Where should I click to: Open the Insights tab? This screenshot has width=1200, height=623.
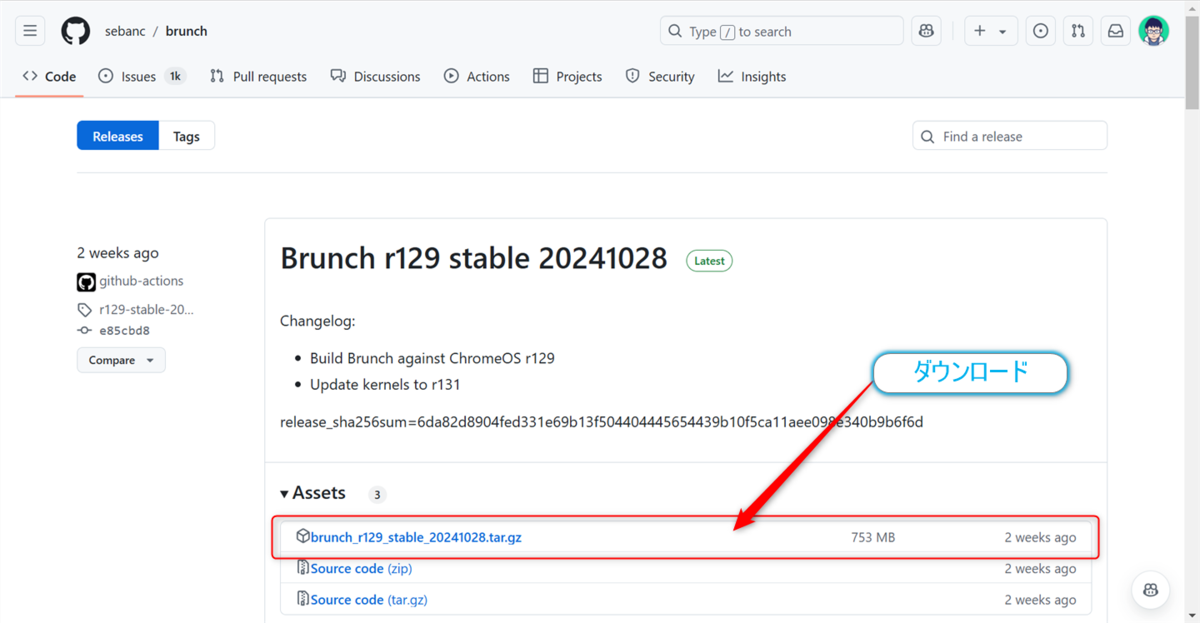point(752,76)
